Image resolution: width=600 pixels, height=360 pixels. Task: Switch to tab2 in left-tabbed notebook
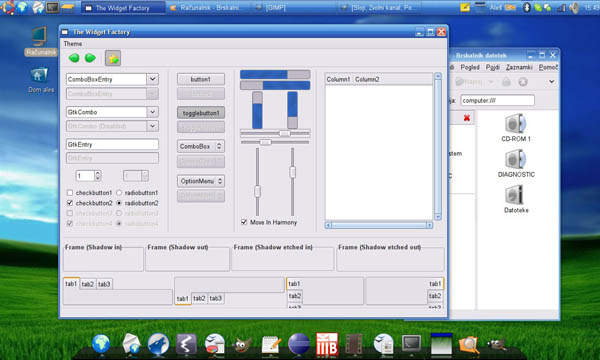pyautogui.click(x=295, y=296)
